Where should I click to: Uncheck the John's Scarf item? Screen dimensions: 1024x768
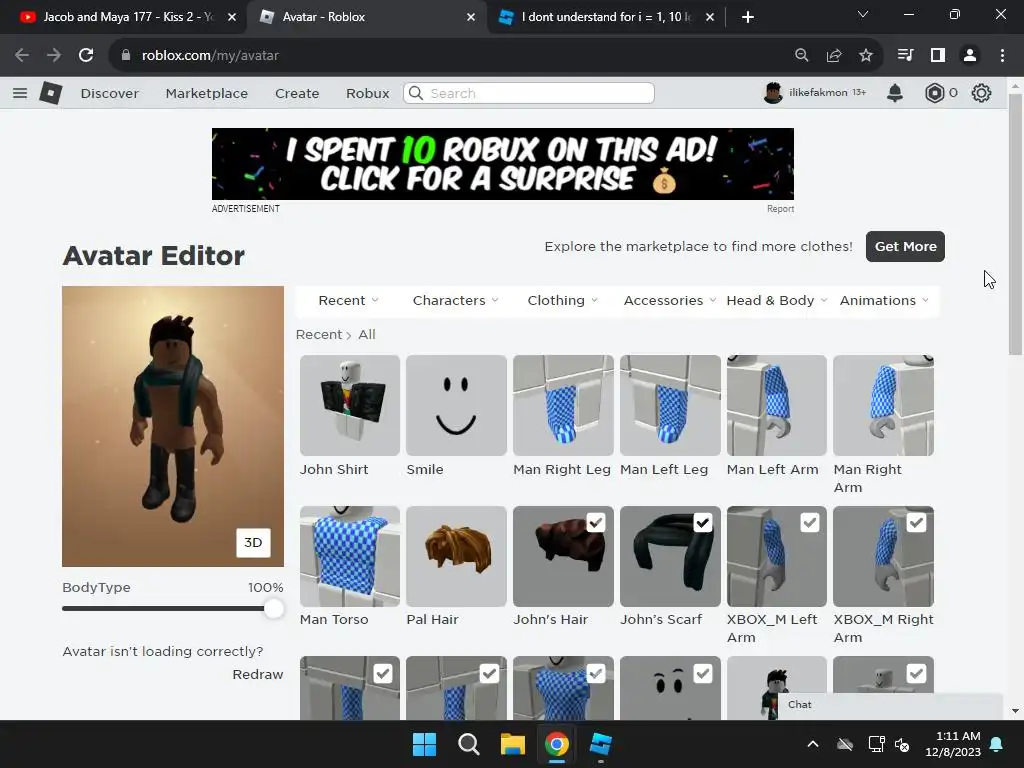coord(703,522)
